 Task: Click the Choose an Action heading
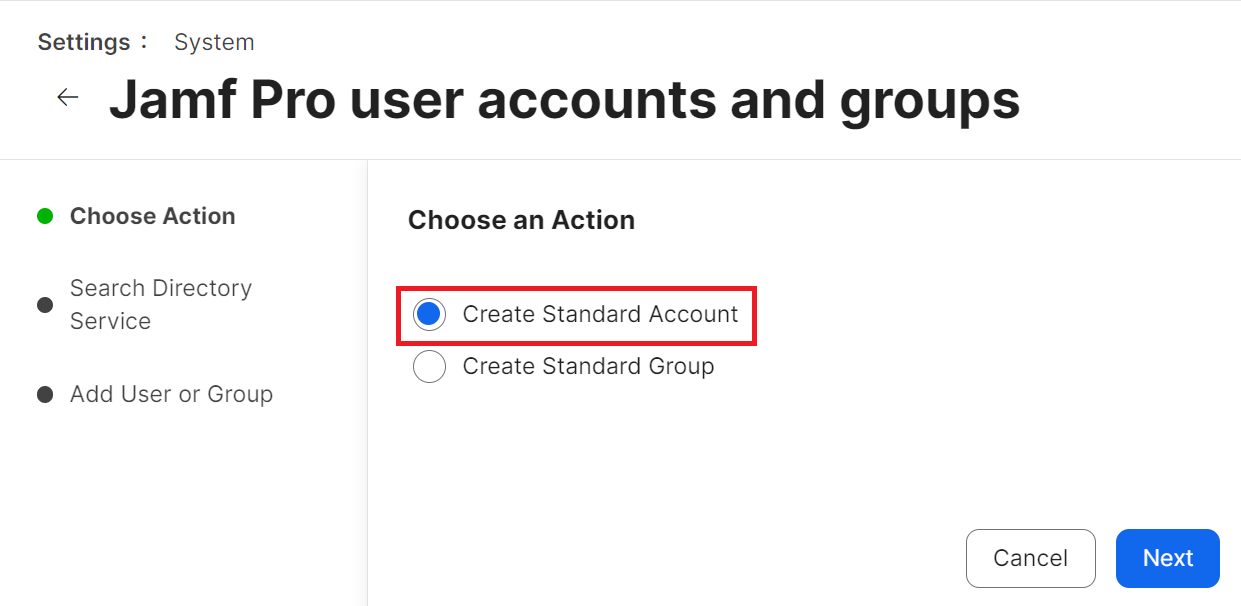click(521, 220)
